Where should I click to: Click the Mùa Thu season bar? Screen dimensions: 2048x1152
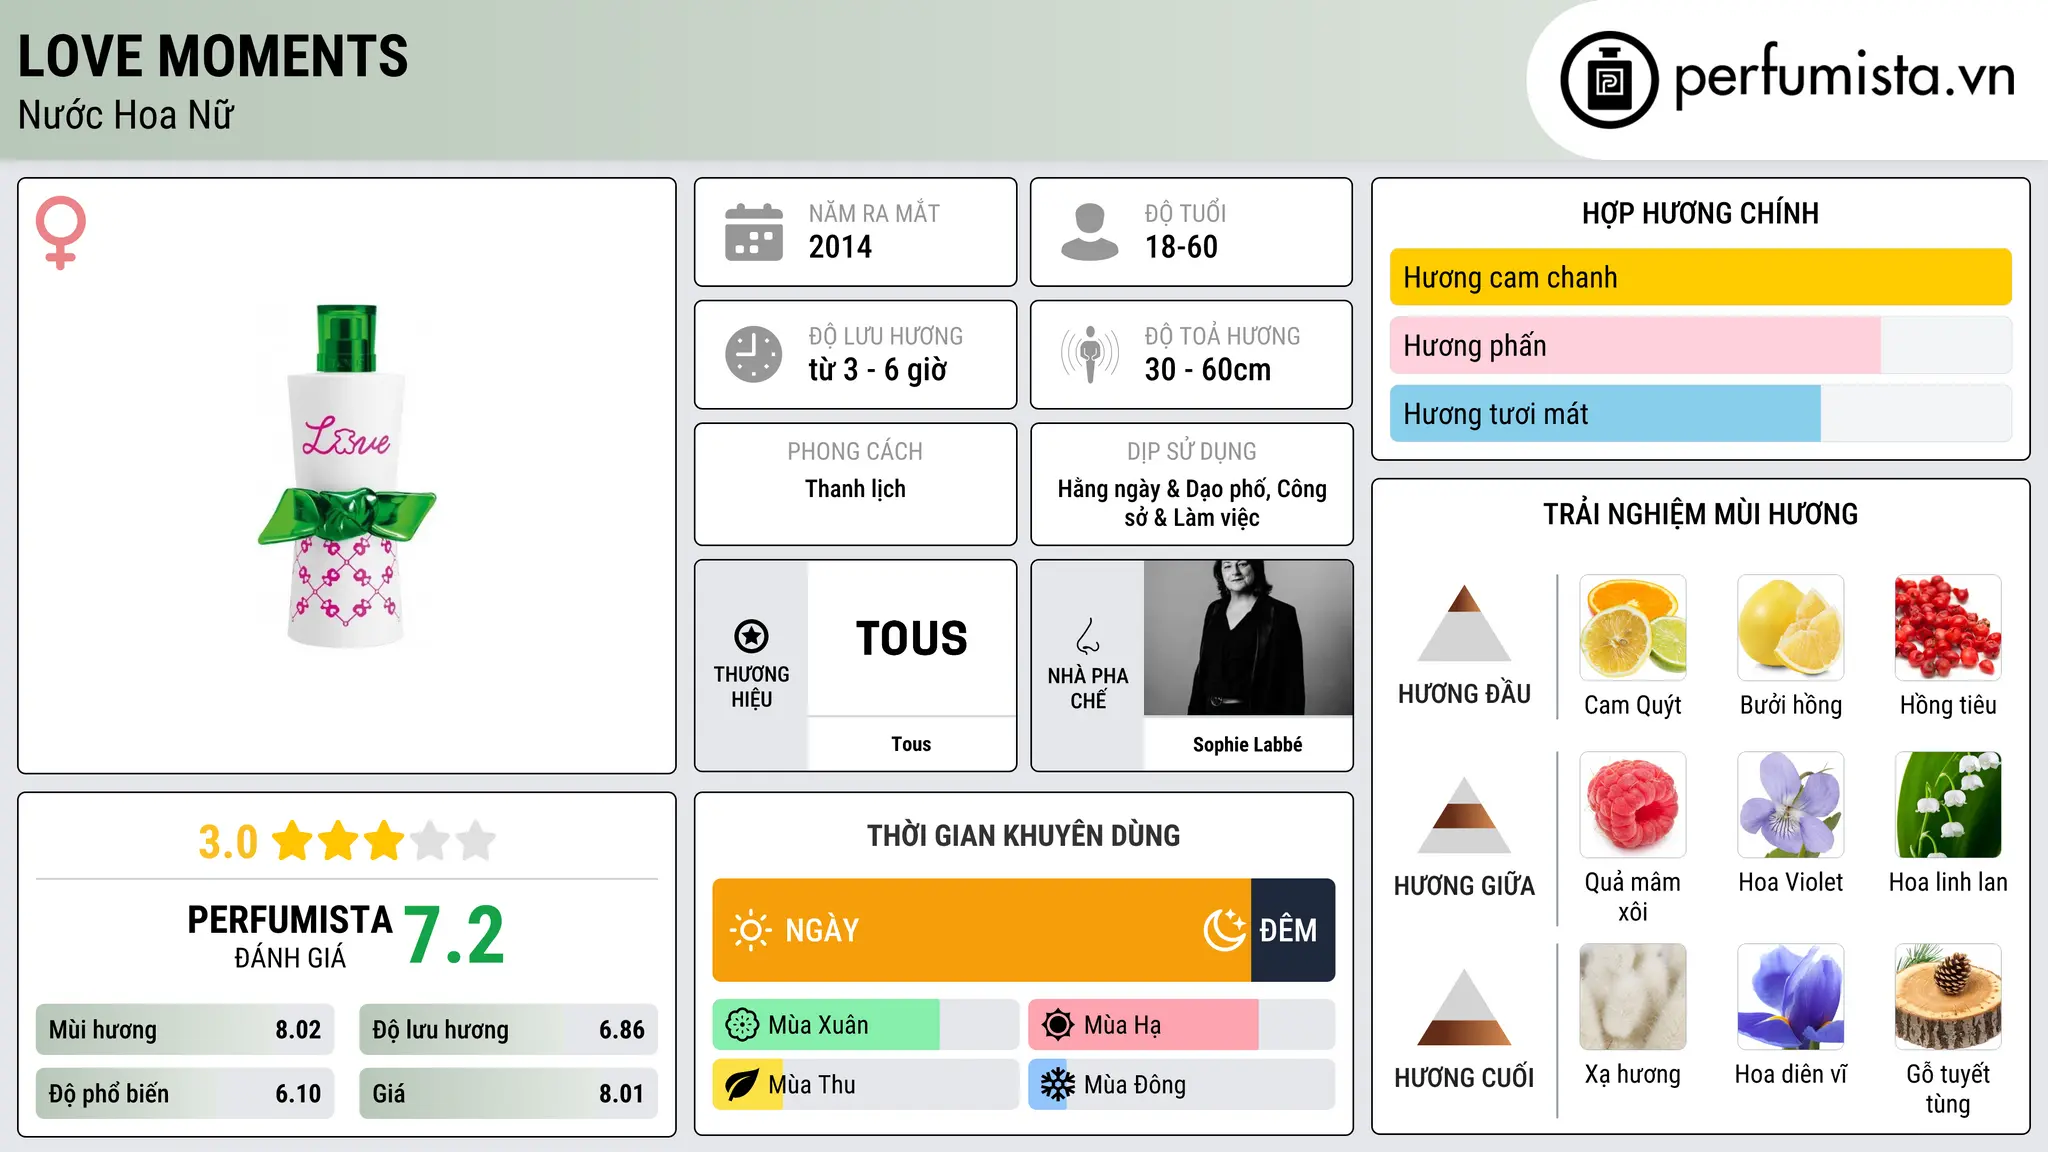click(x=866, y=1085)
